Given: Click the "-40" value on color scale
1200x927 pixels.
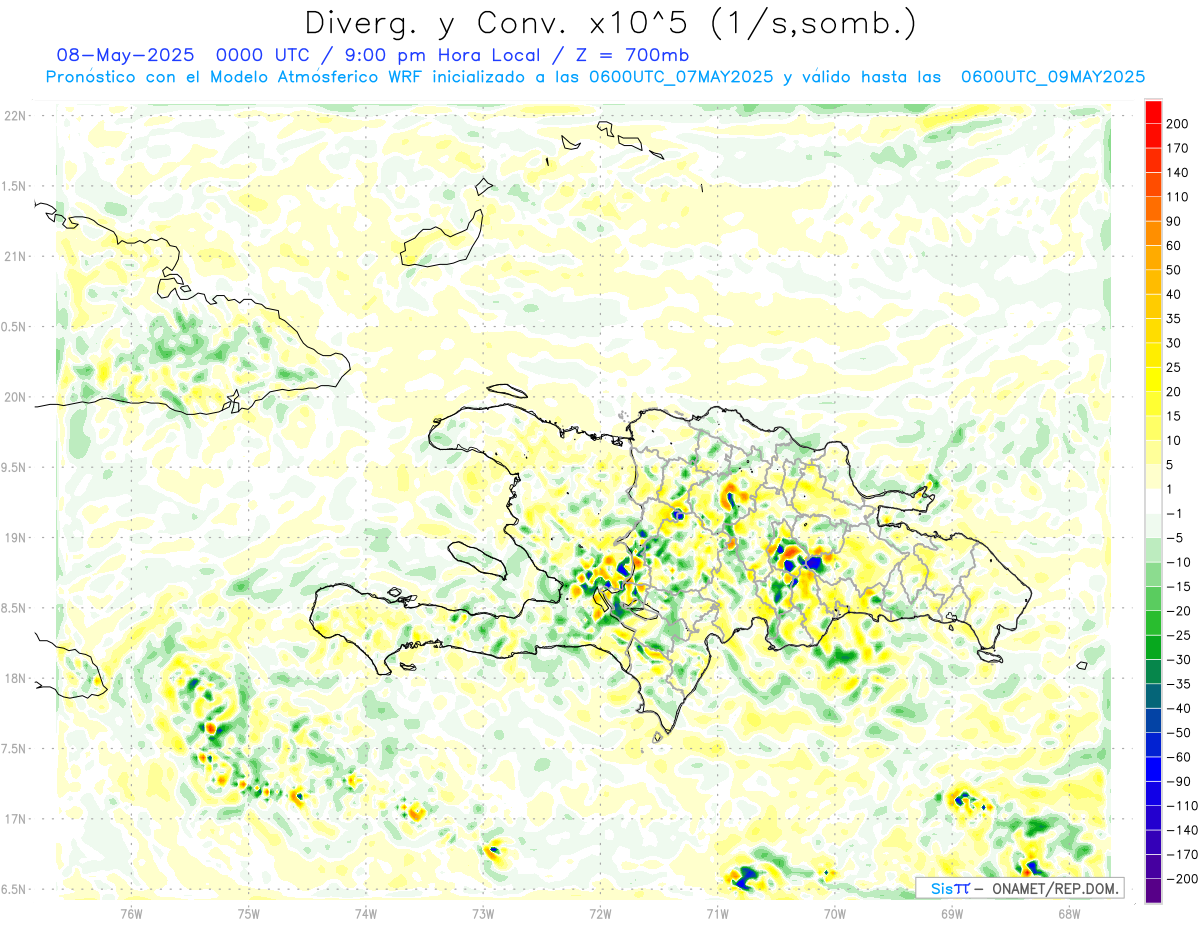Looking at the screenshot, I should (x=1178, y=708).
